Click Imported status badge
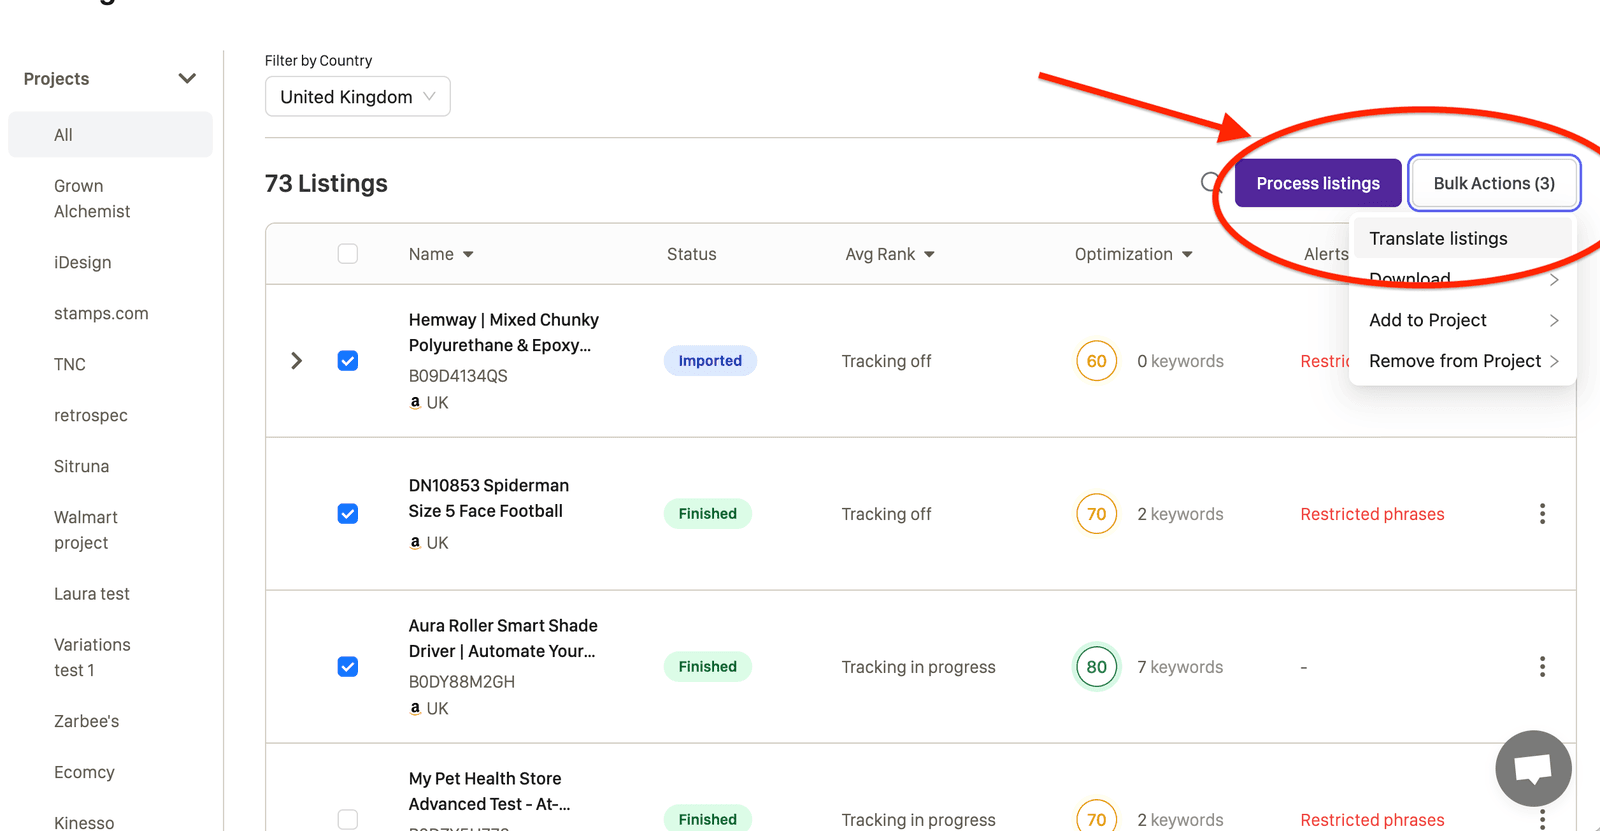 [x=710, y=361]
